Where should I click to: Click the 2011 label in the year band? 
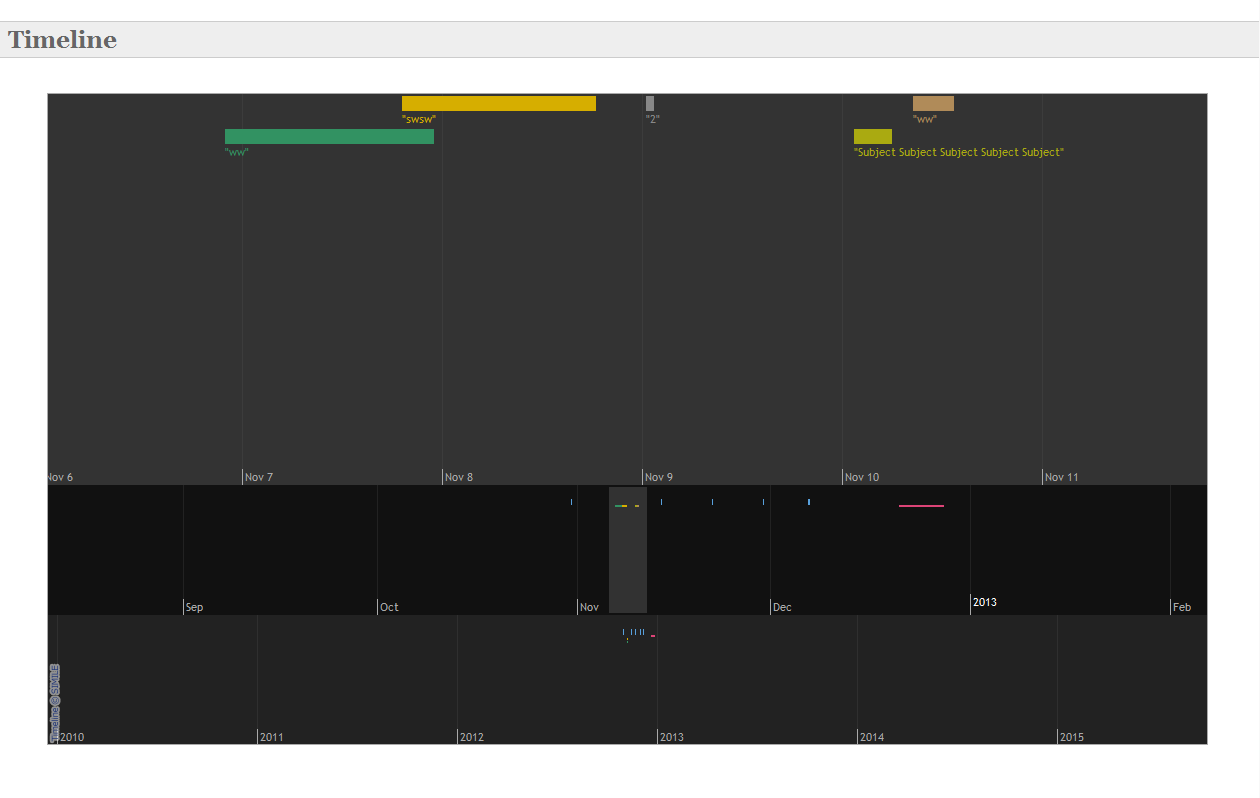point(271,737)
